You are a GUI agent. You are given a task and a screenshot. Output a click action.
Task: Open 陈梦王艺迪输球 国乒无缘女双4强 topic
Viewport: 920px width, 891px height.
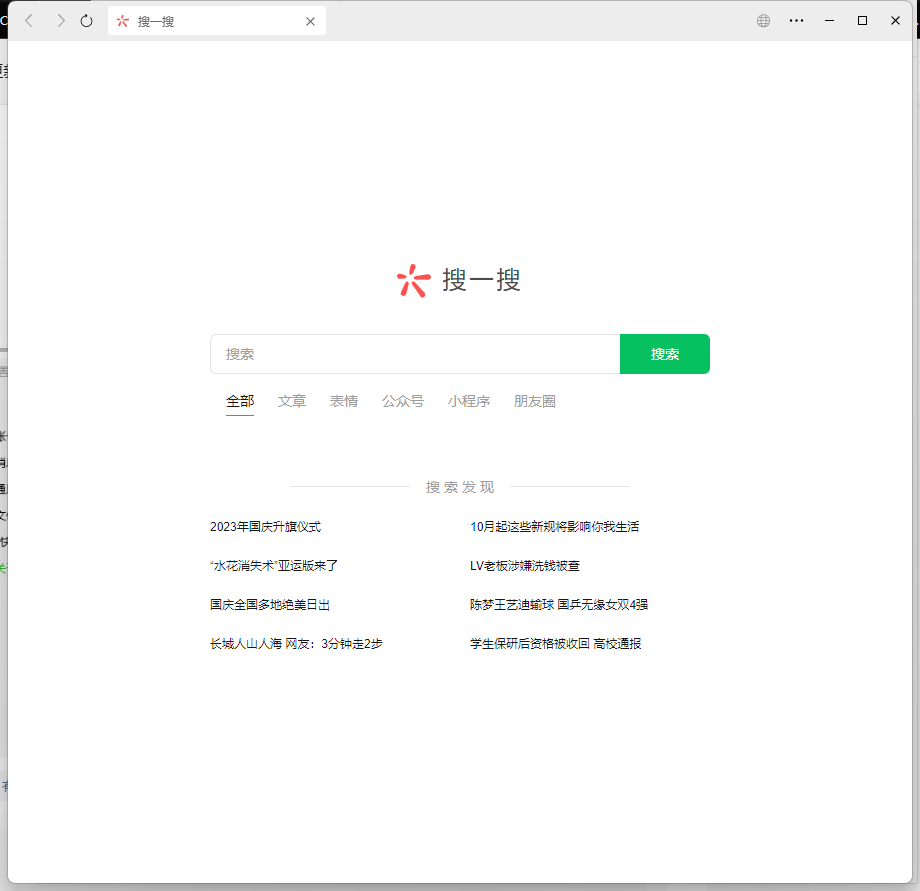pos(559,605)
